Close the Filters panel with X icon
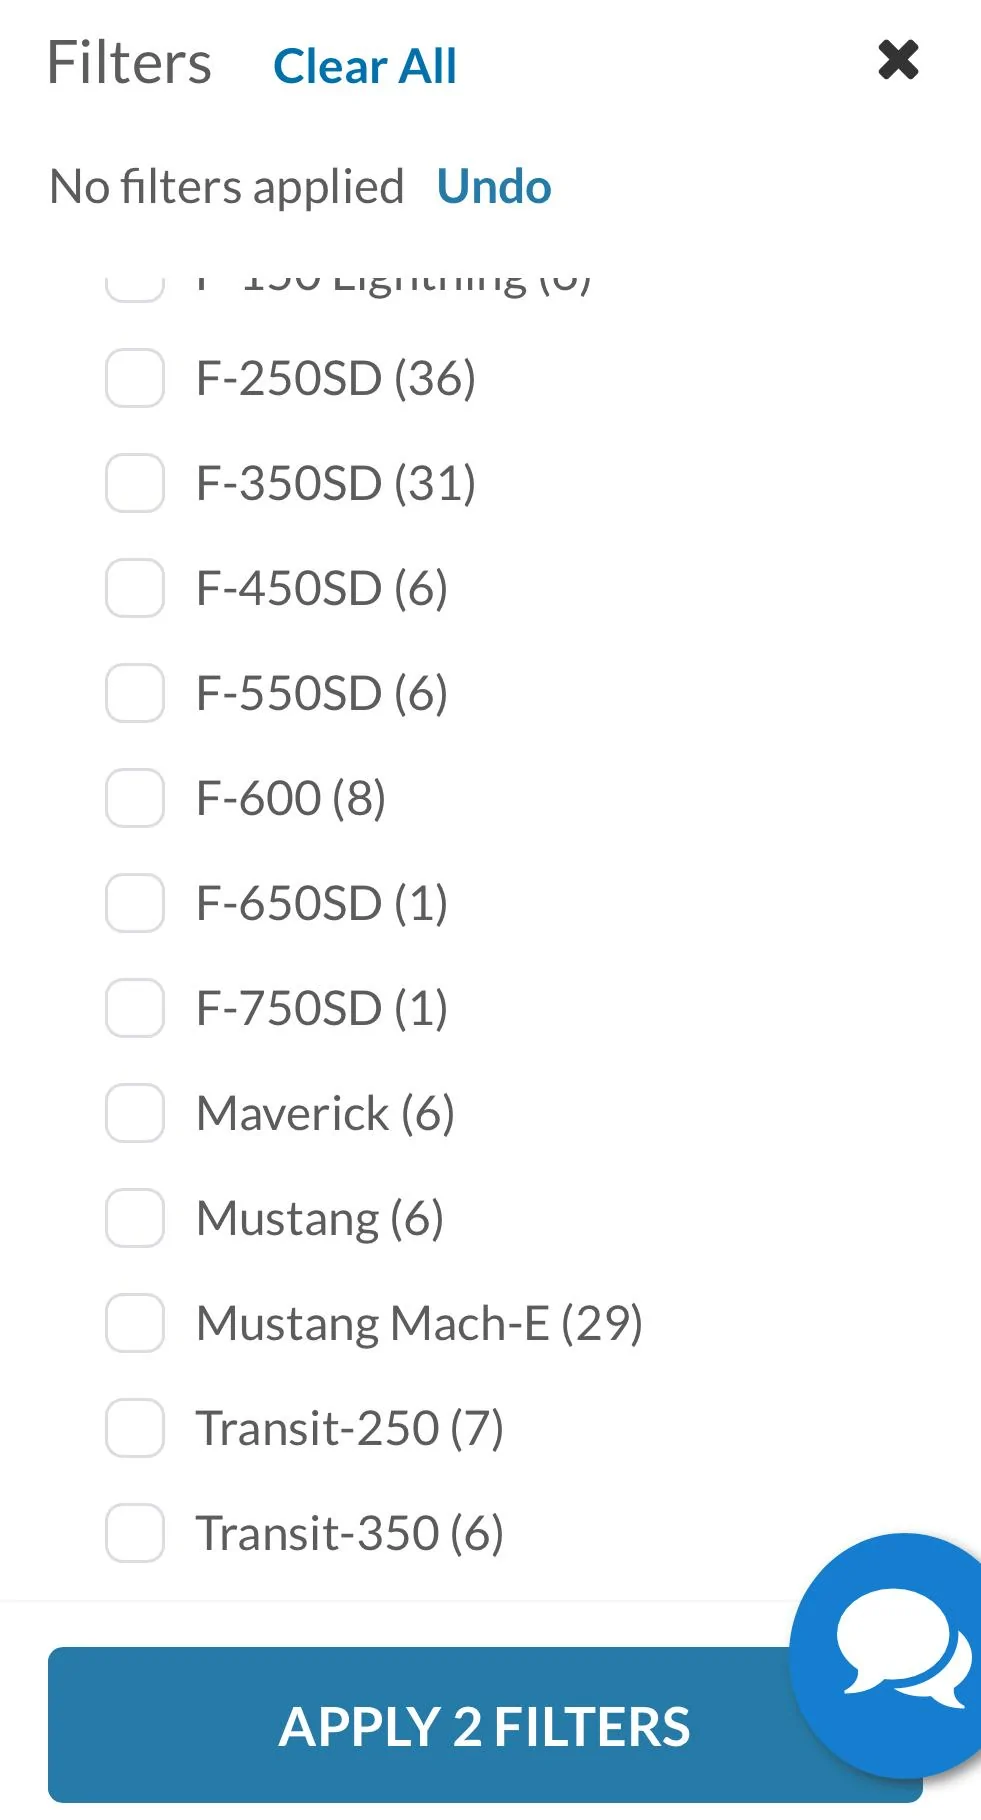Image resolution: width=981 pixels, height=1820 pixels. tap(898, 60)
